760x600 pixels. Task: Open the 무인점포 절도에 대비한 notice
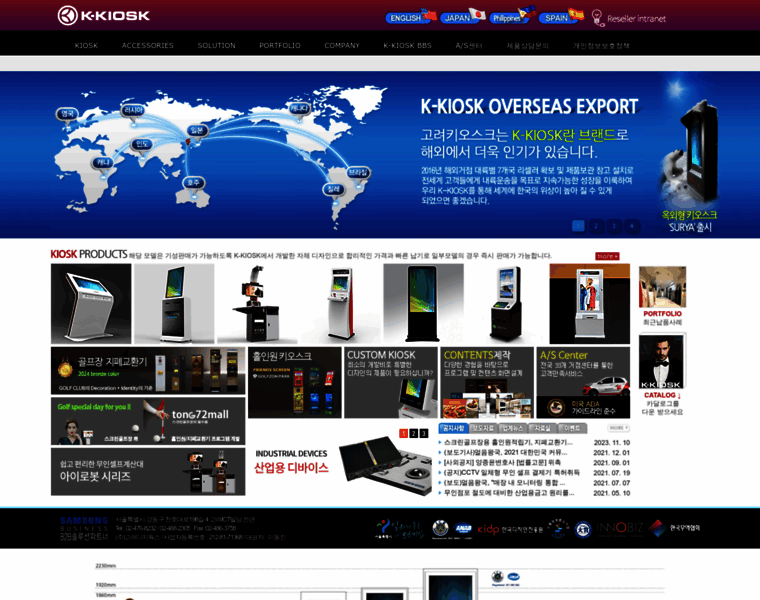(509, 493)
